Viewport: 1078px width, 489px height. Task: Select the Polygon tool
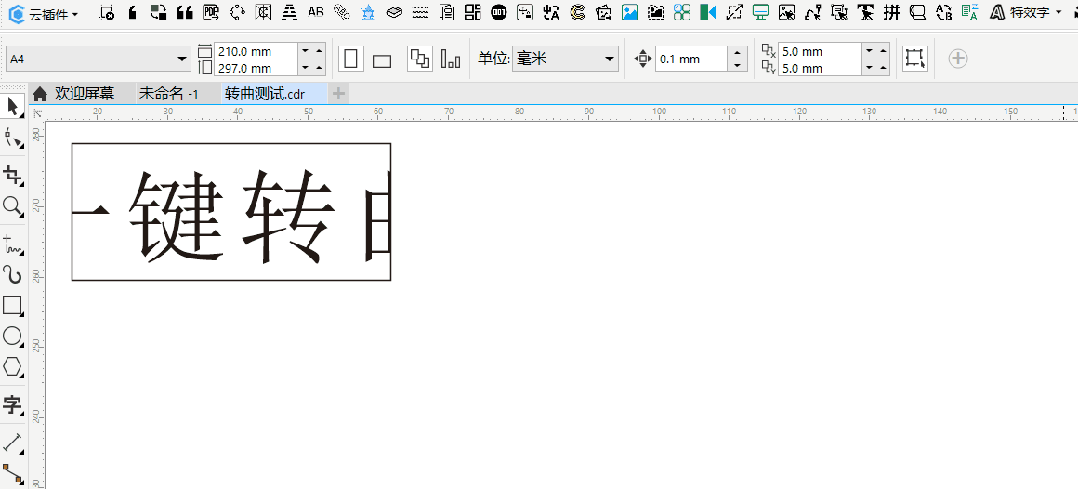coord(12,367)
